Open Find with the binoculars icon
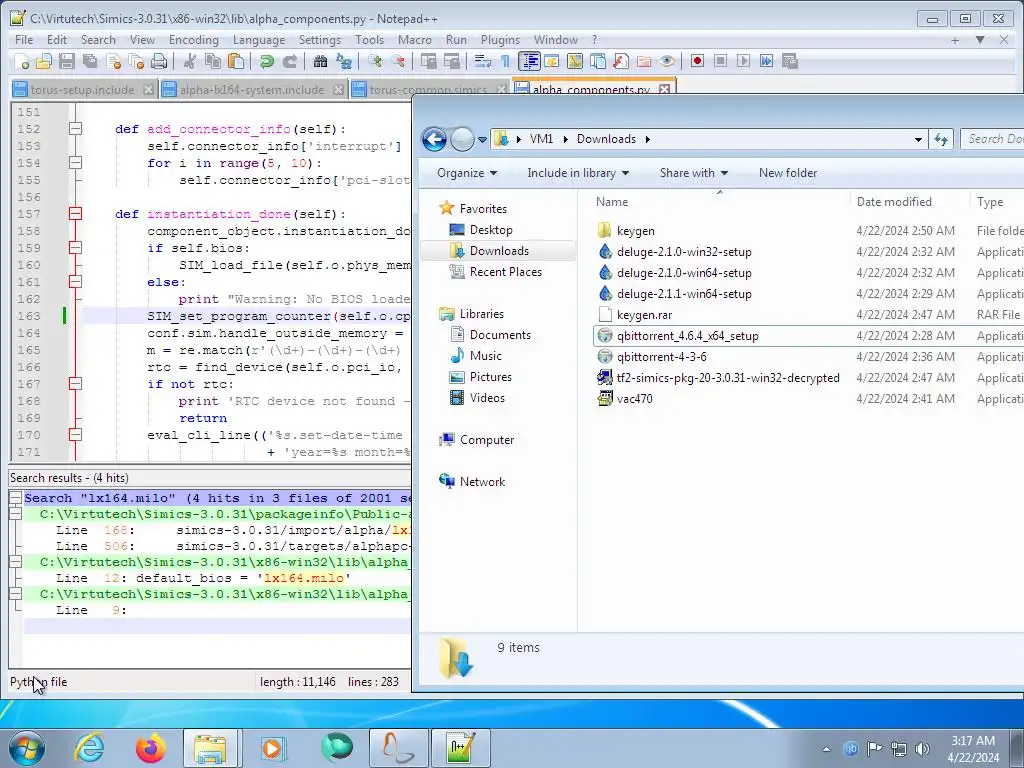Screen dimensions: 1024x768 320,61
